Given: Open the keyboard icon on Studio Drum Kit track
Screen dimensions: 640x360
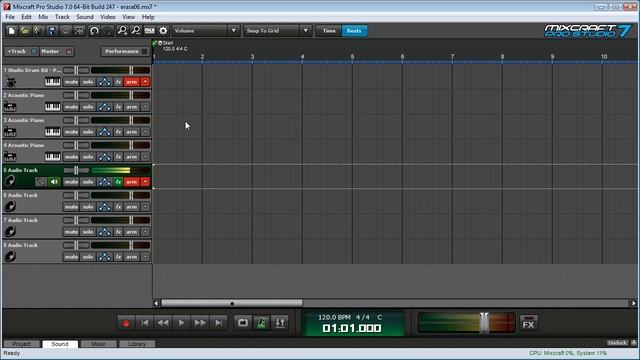Looking at the screenshot, I should [53, 82].
